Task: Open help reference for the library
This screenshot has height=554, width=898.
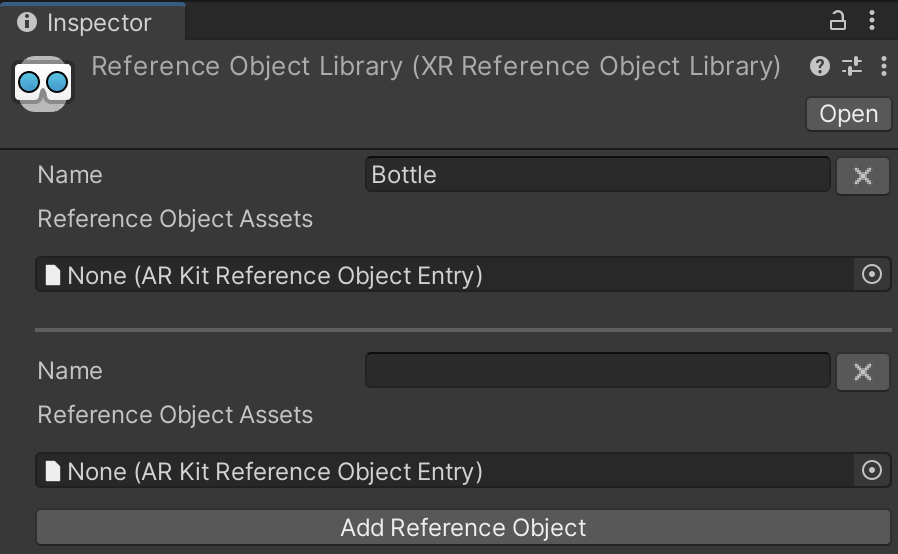Action: (x=820, y=67)
